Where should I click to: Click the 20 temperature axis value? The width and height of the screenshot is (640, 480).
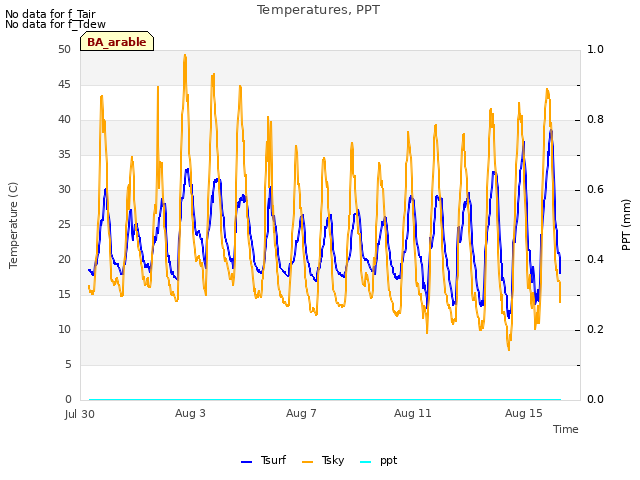pyautogui.click(x=64, y=260)
